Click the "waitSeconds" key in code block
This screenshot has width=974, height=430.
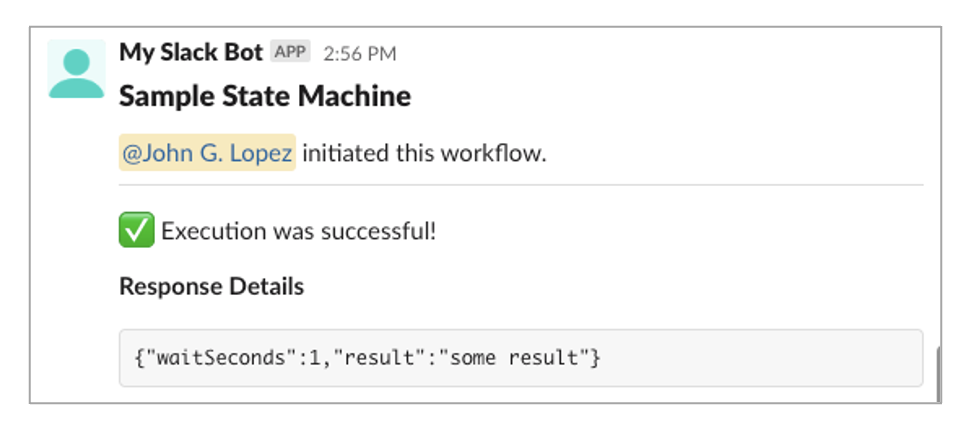click(x=206, y=357)
